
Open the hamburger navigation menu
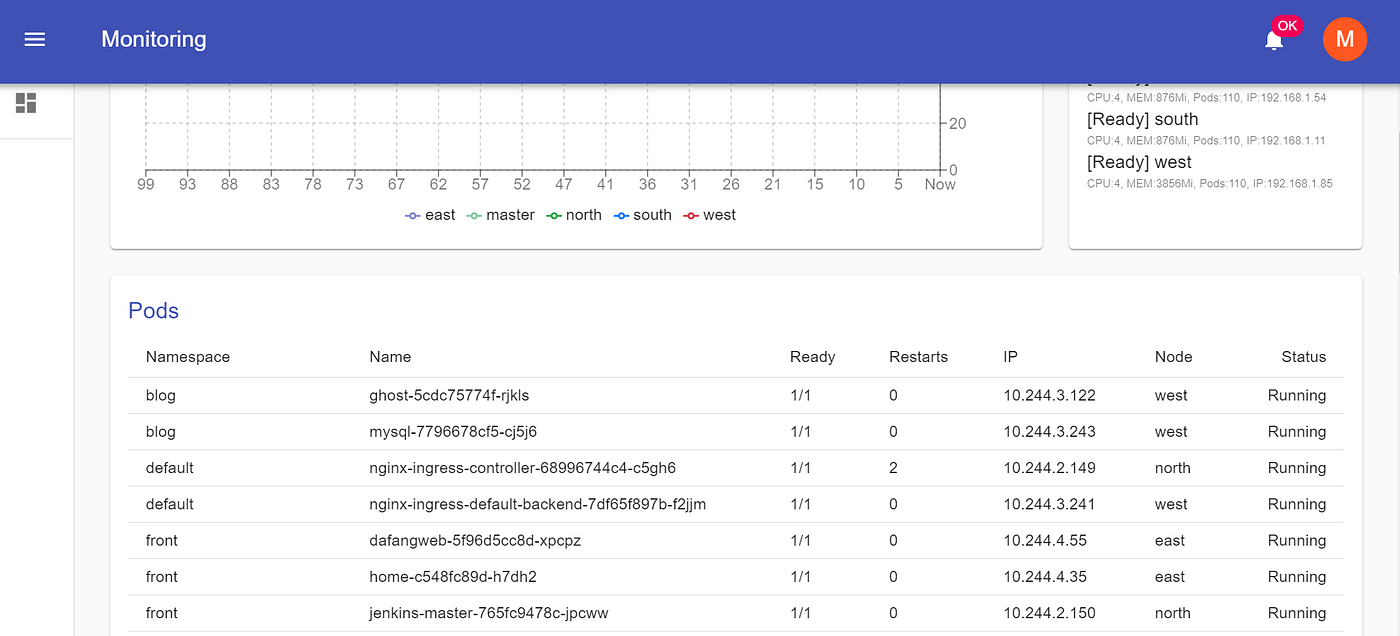click(35, 40)
